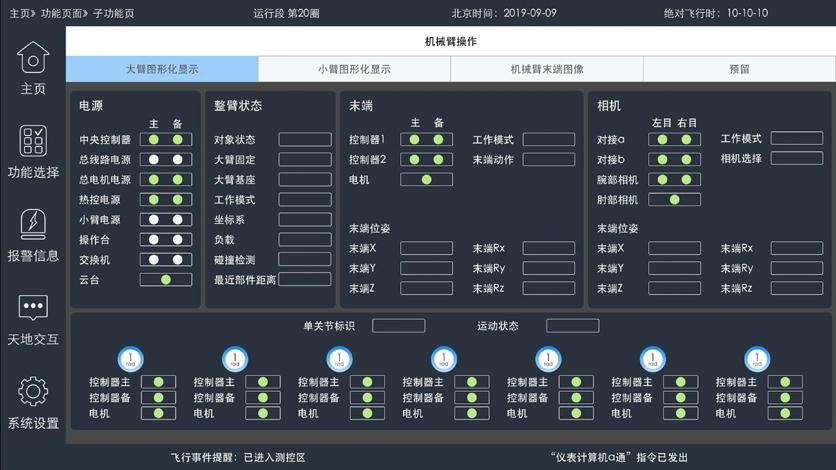Toggle 相机 对接b indicator
Image resolution: width=836 pixels, height=470 pixels.
(x=674, y=159)
